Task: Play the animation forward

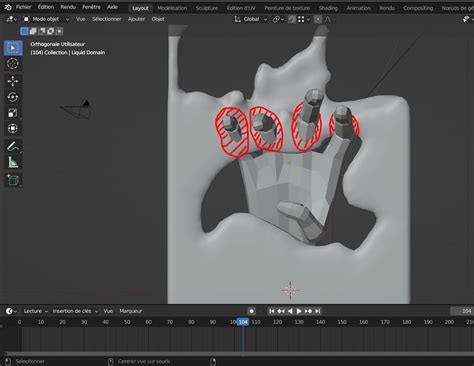Action: pos(299,311)
